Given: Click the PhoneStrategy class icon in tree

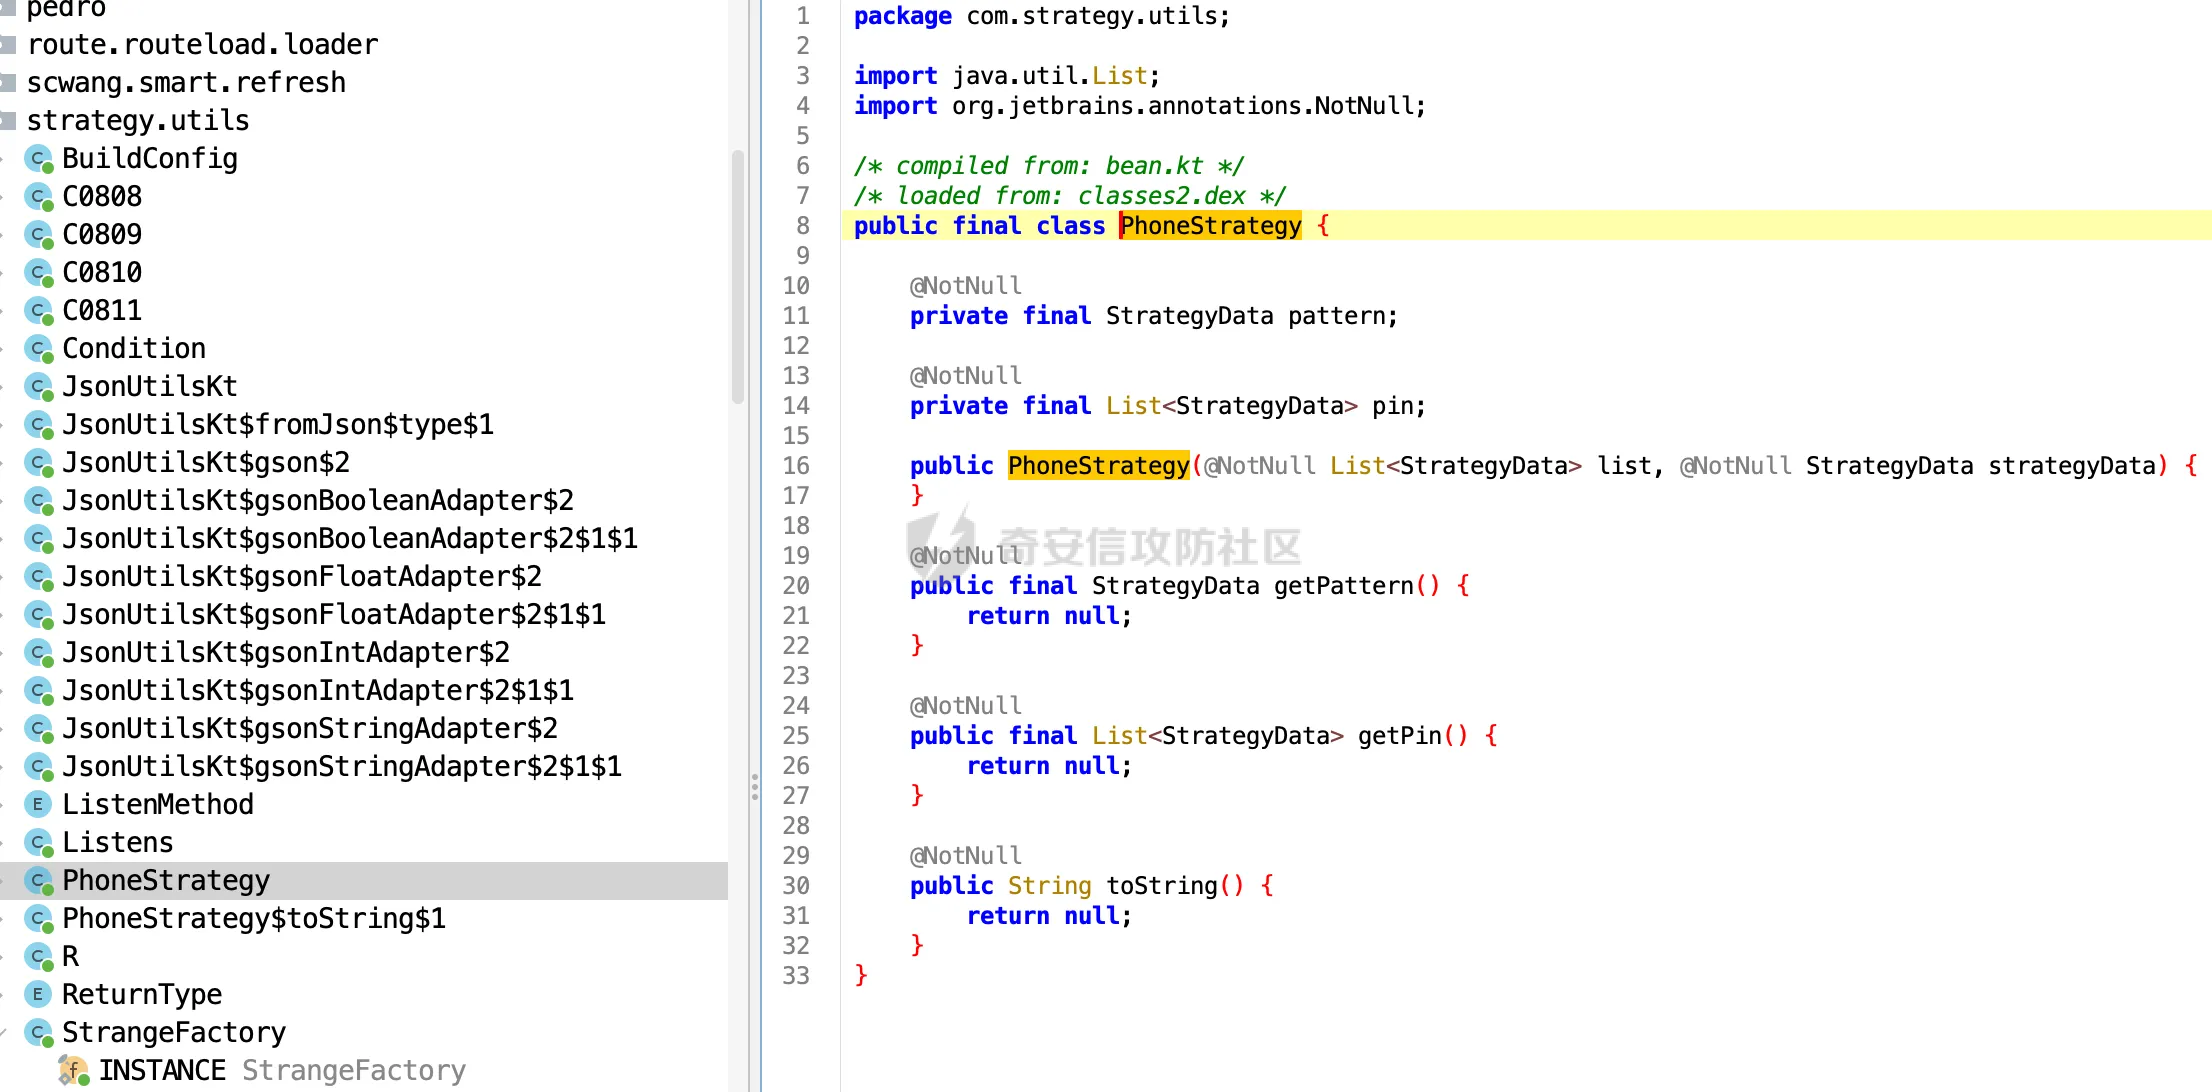Looking at the screenshot, I should [39, 881].
